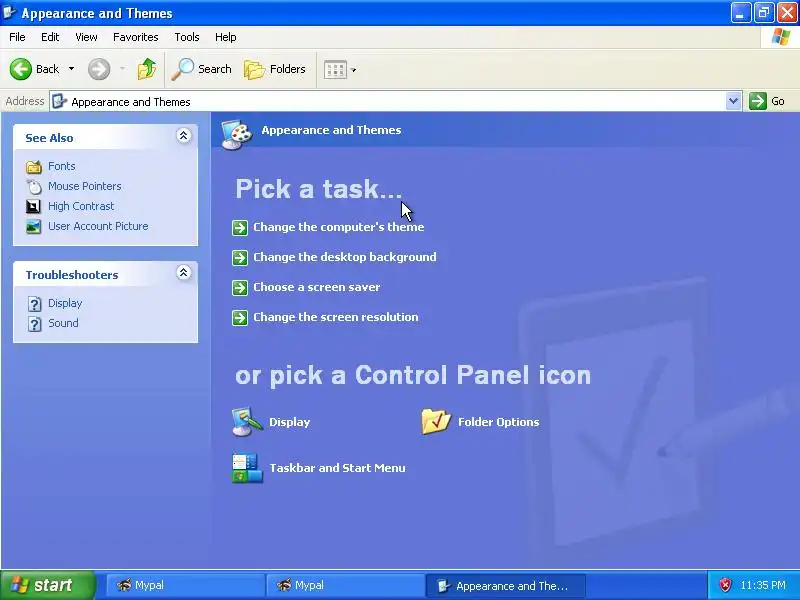Screen dimensions: 800x600
Task: Open the Display troubleshooter link
Action: coord(65,303)
